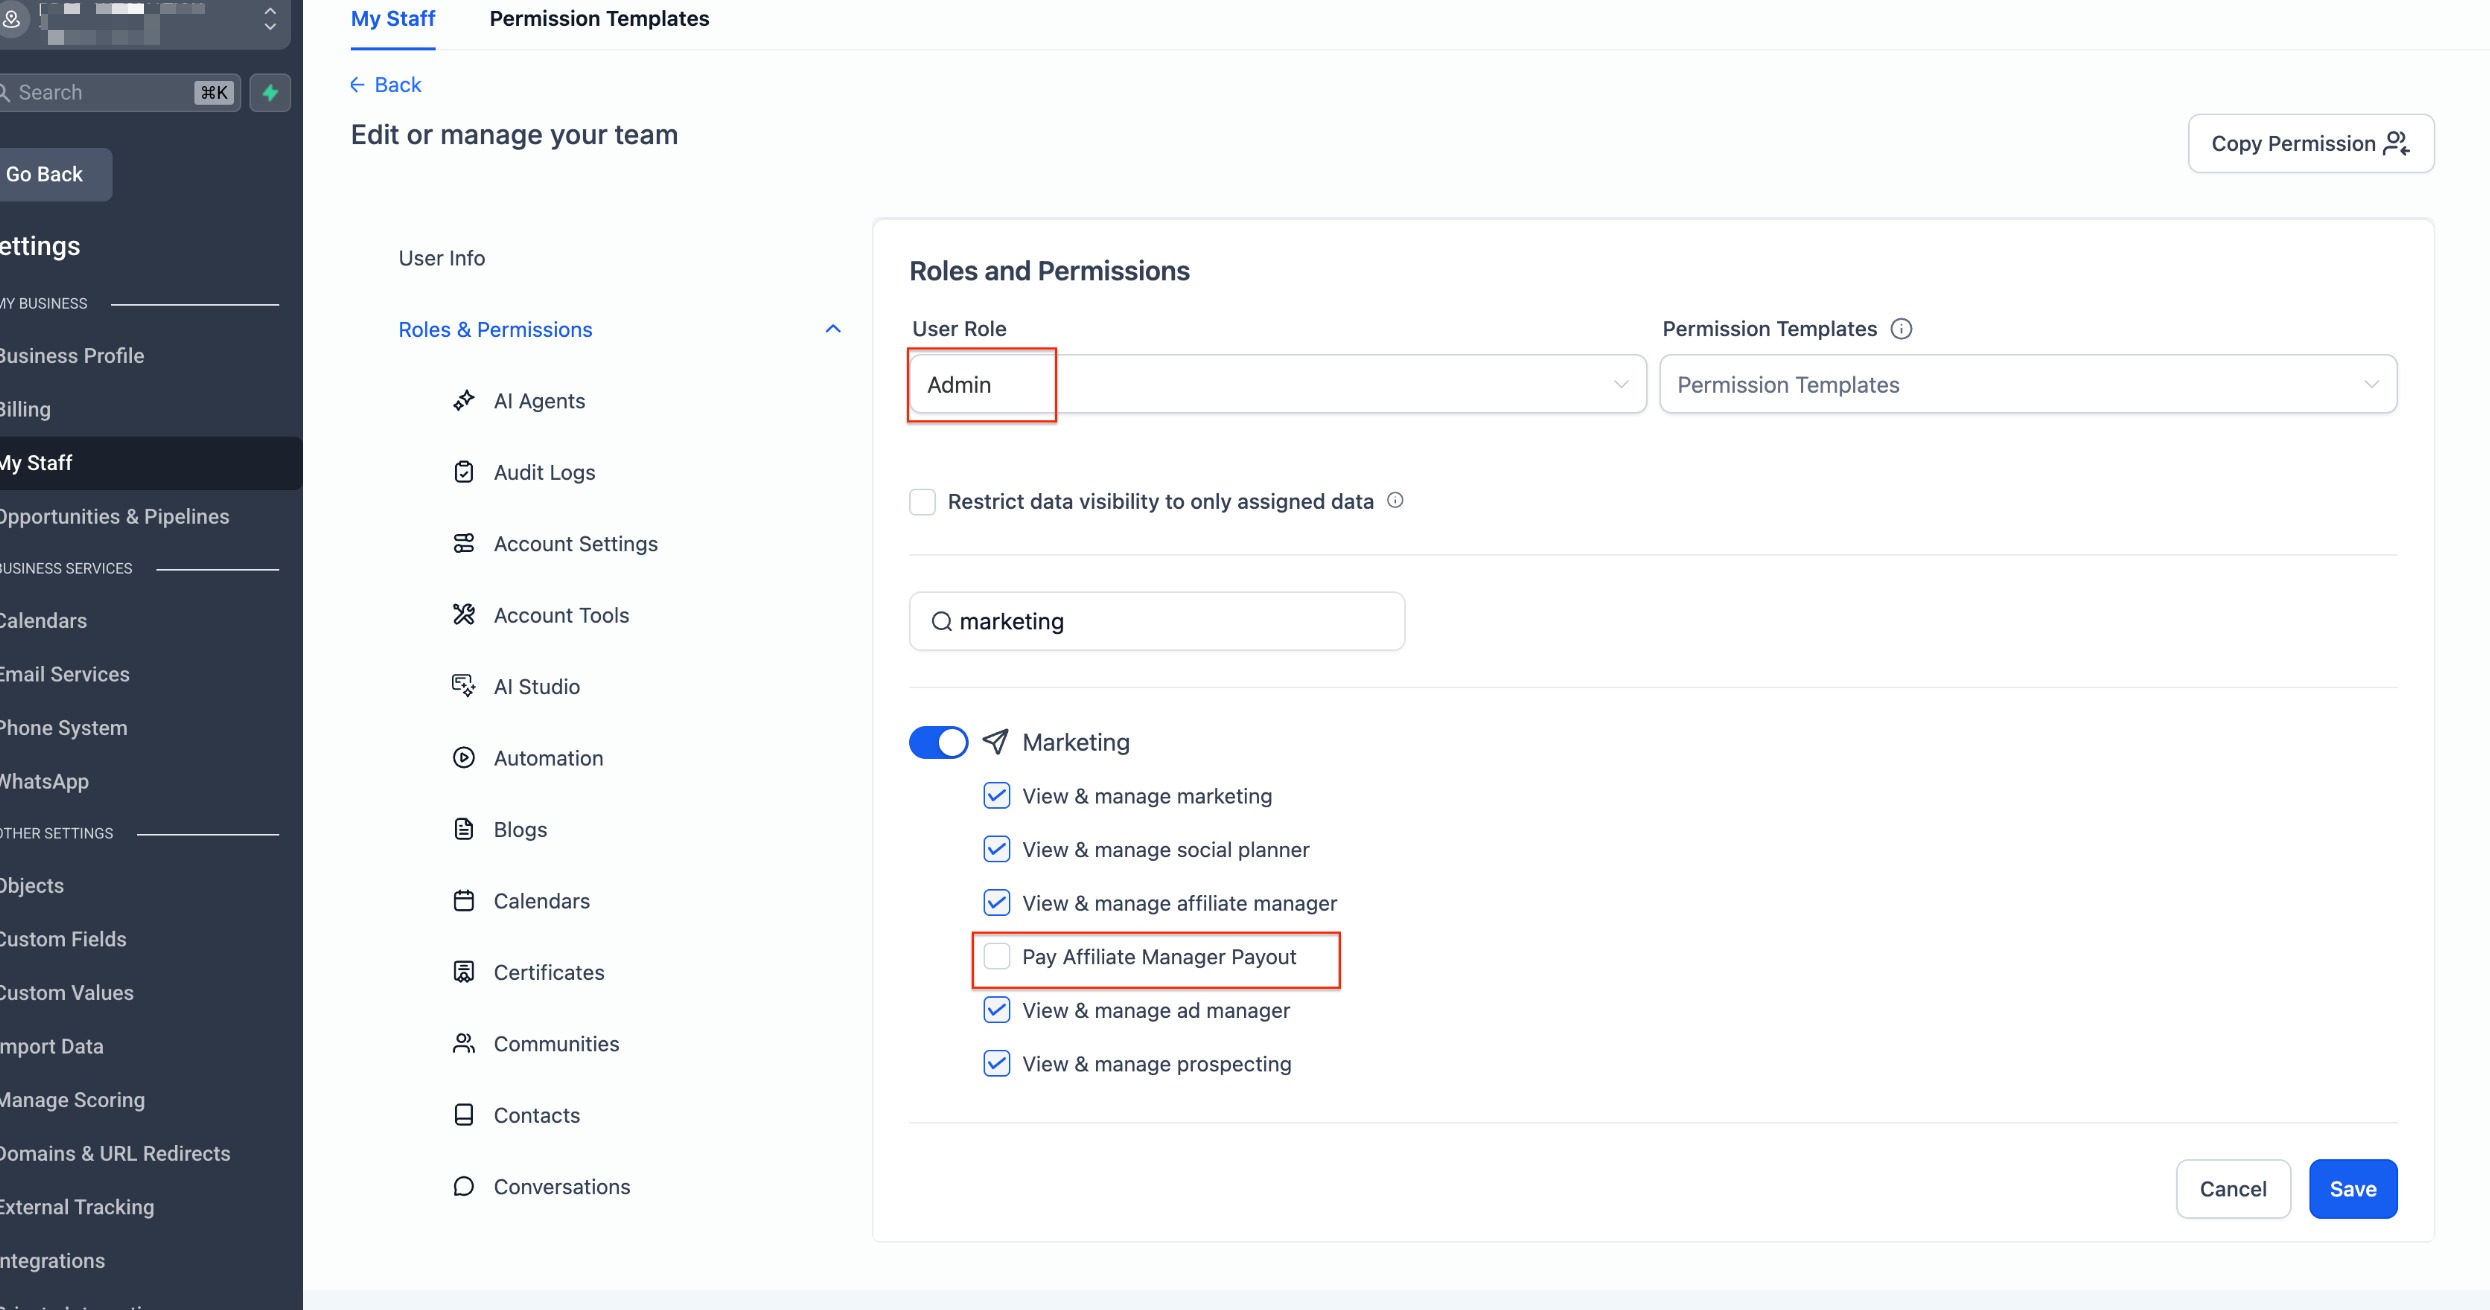Click the Conversations chat bubble icon
This screenshot has height=1310, width=2490.
[x=464, y=1186]
